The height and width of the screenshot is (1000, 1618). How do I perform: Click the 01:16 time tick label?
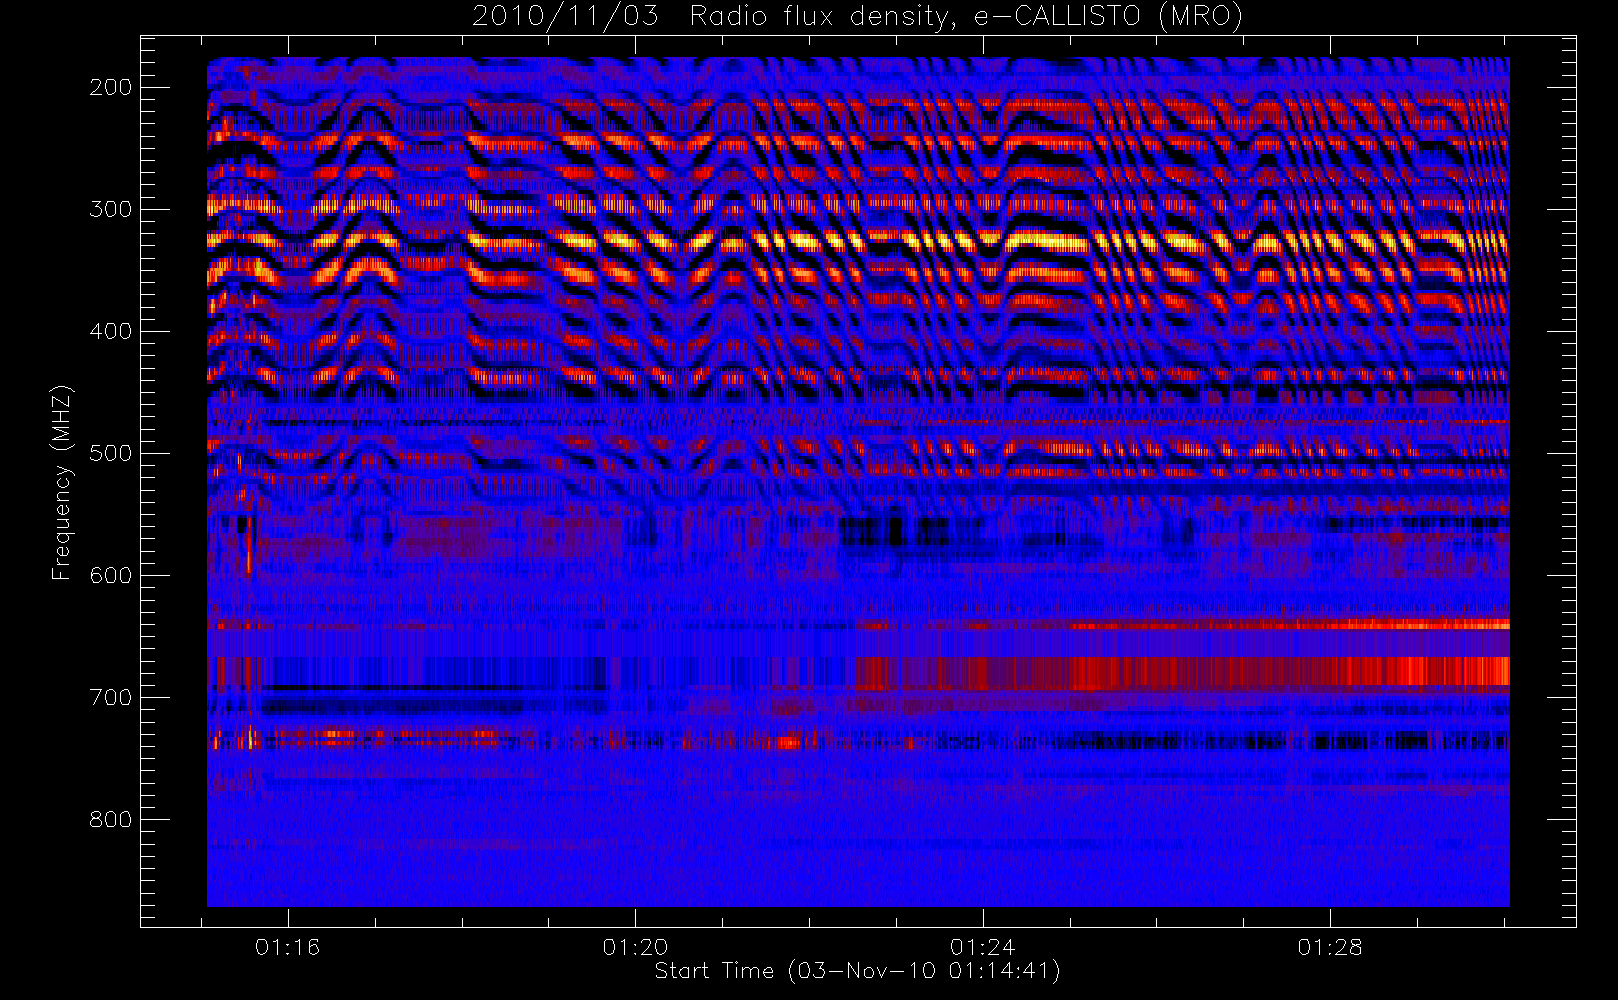click(288, 947)
